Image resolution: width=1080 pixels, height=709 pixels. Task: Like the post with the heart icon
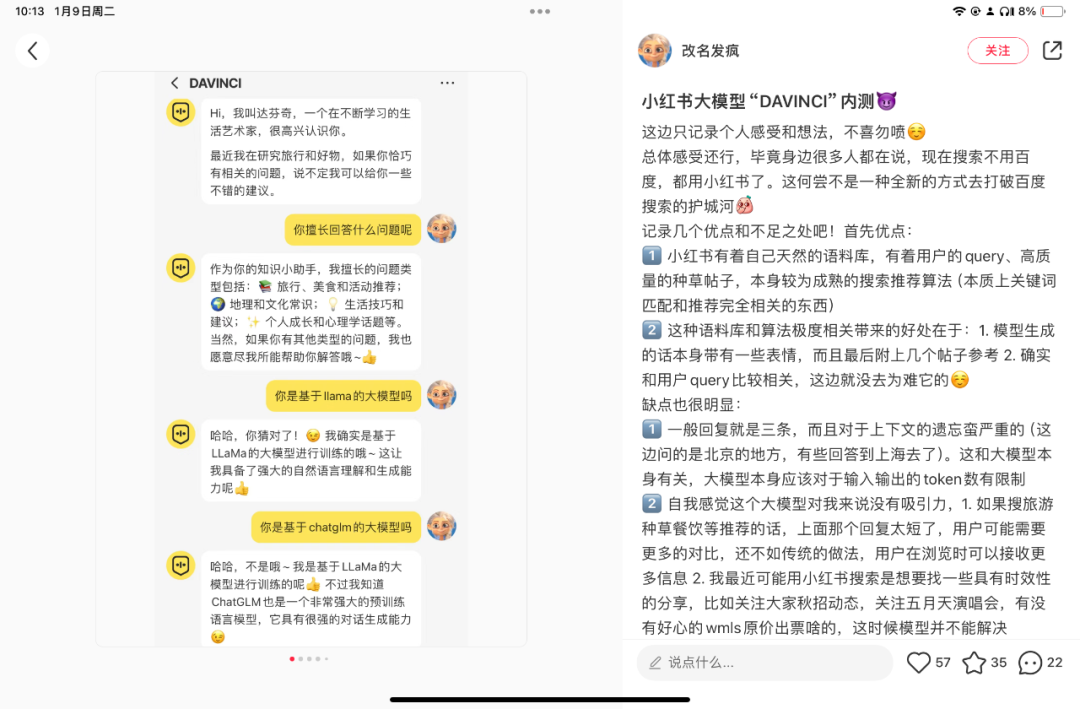[917, 663]
